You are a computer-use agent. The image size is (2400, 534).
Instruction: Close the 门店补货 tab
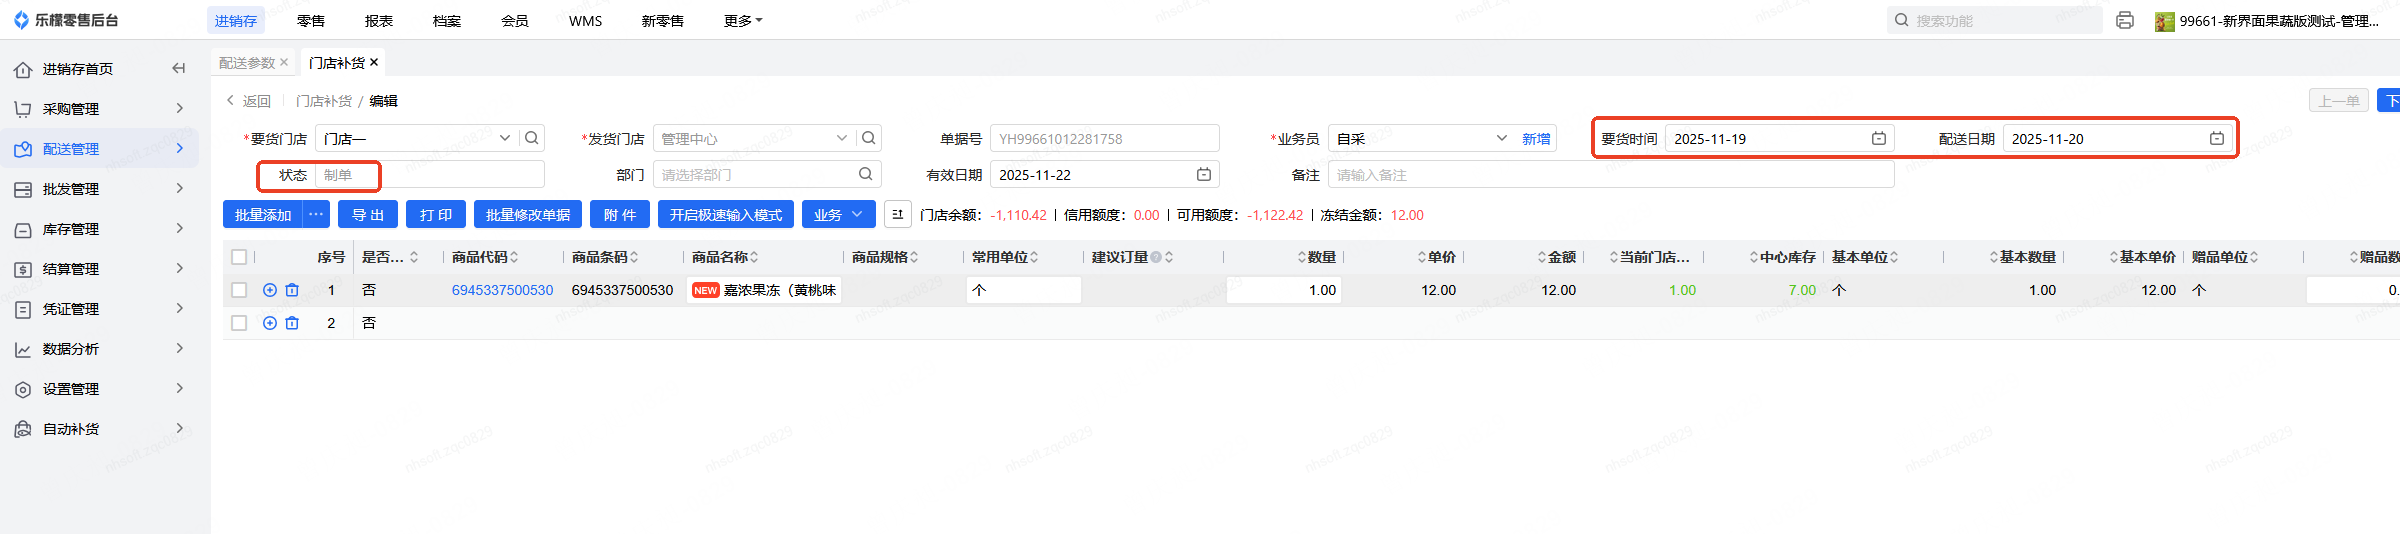pos(374,62)
